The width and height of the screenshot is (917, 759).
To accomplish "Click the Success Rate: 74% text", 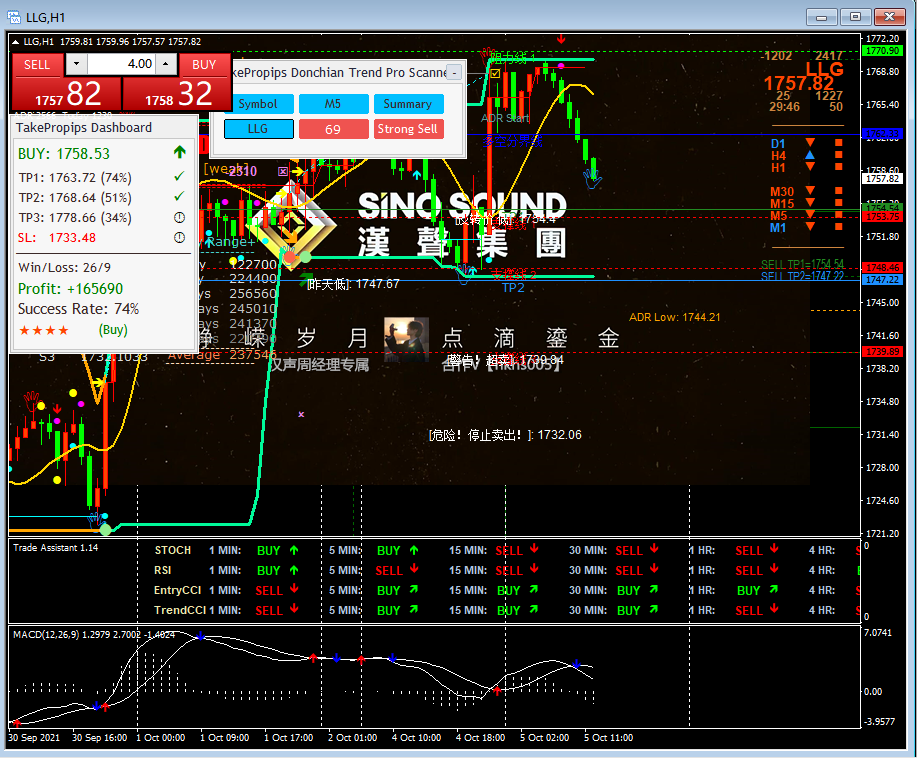I will coord(78,309).
